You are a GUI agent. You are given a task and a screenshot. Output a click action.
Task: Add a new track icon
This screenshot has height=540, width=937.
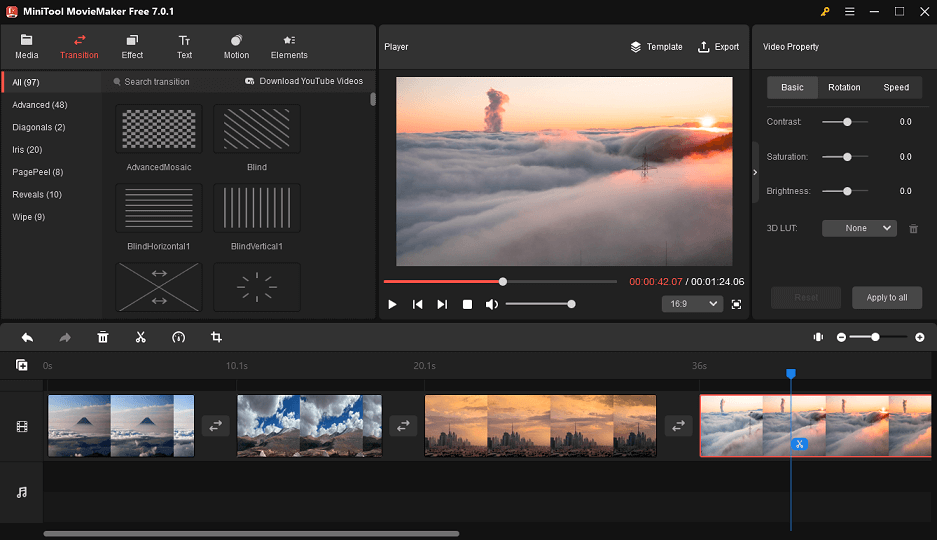pyautogui.click(x=22, y=365)
